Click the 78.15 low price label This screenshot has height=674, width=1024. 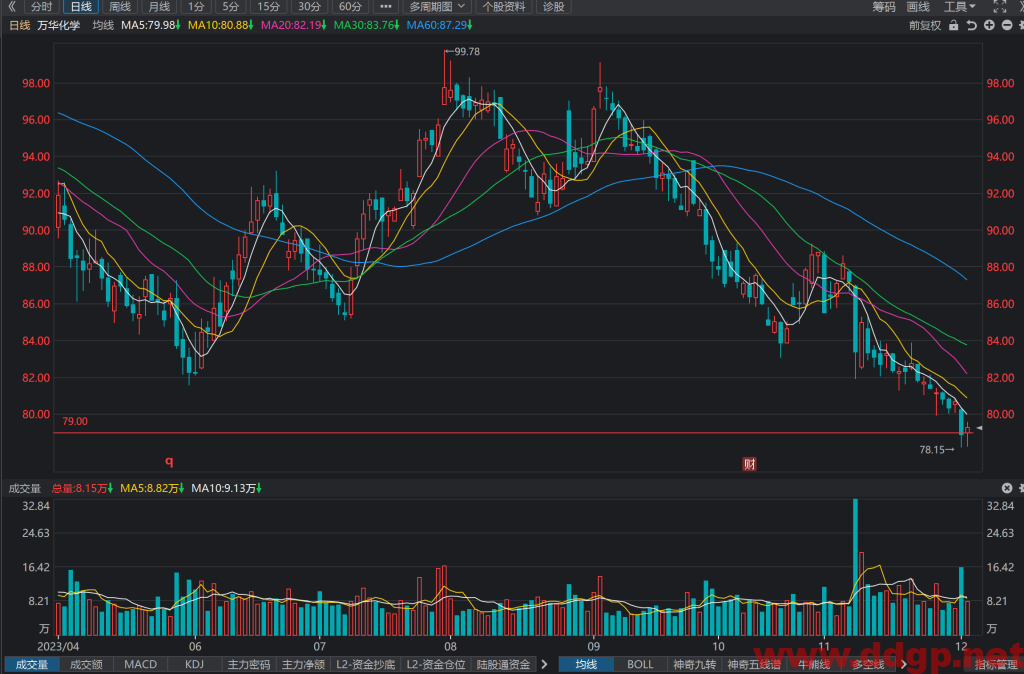pos(932,449)
